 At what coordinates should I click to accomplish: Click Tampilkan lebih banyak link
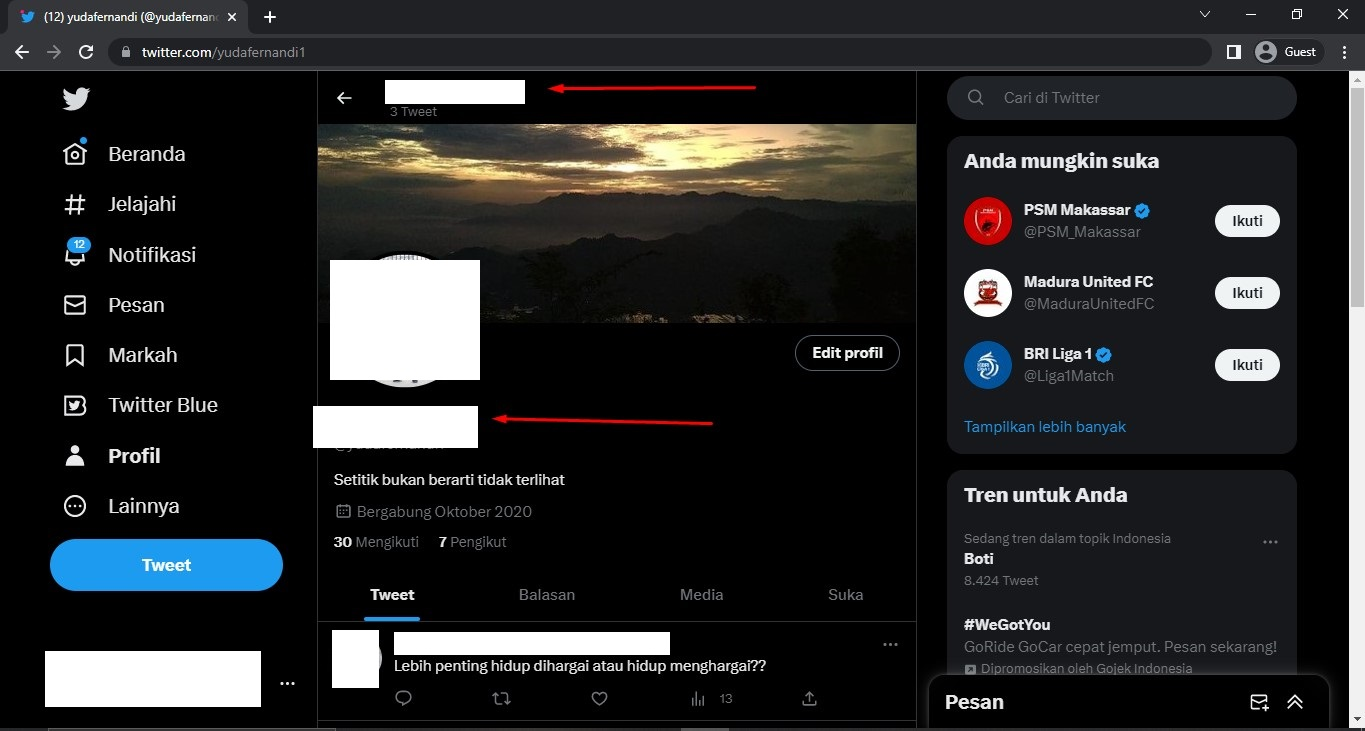click(x=1045, y=427)
